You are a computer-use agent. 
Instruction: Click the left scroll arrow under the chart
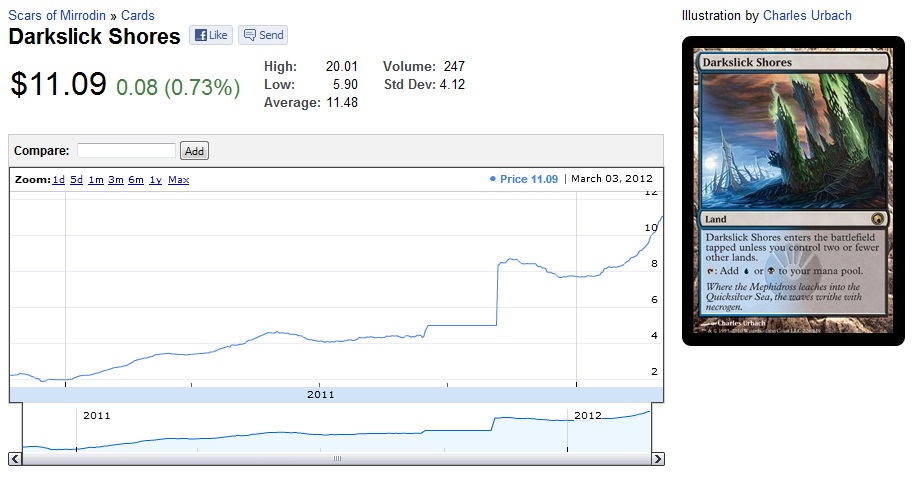tap(15, 458)
